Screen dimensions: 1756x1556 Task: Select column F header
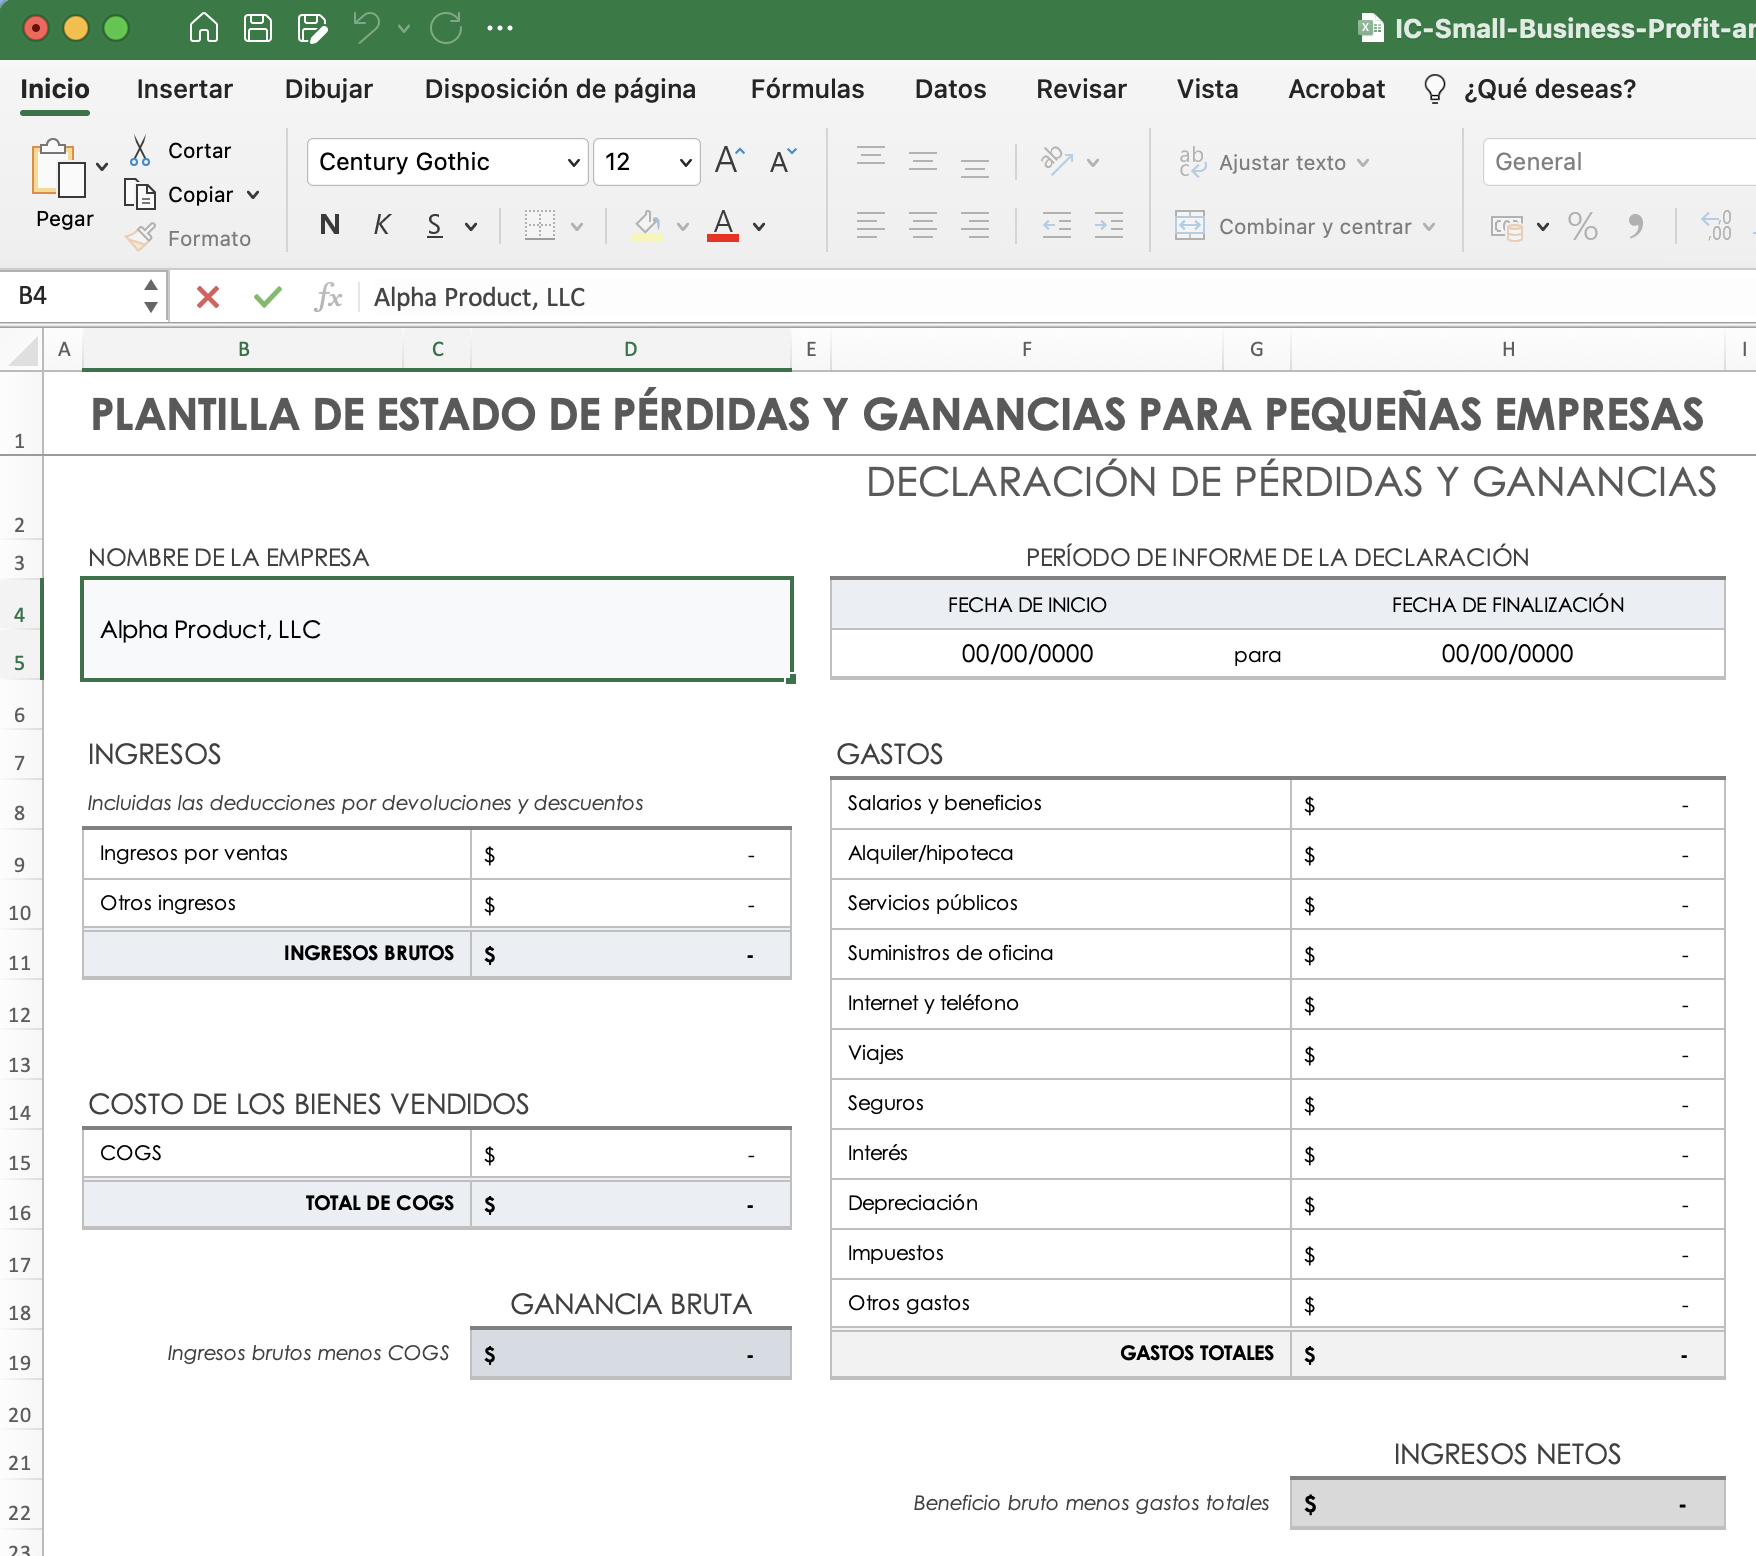1026,349
